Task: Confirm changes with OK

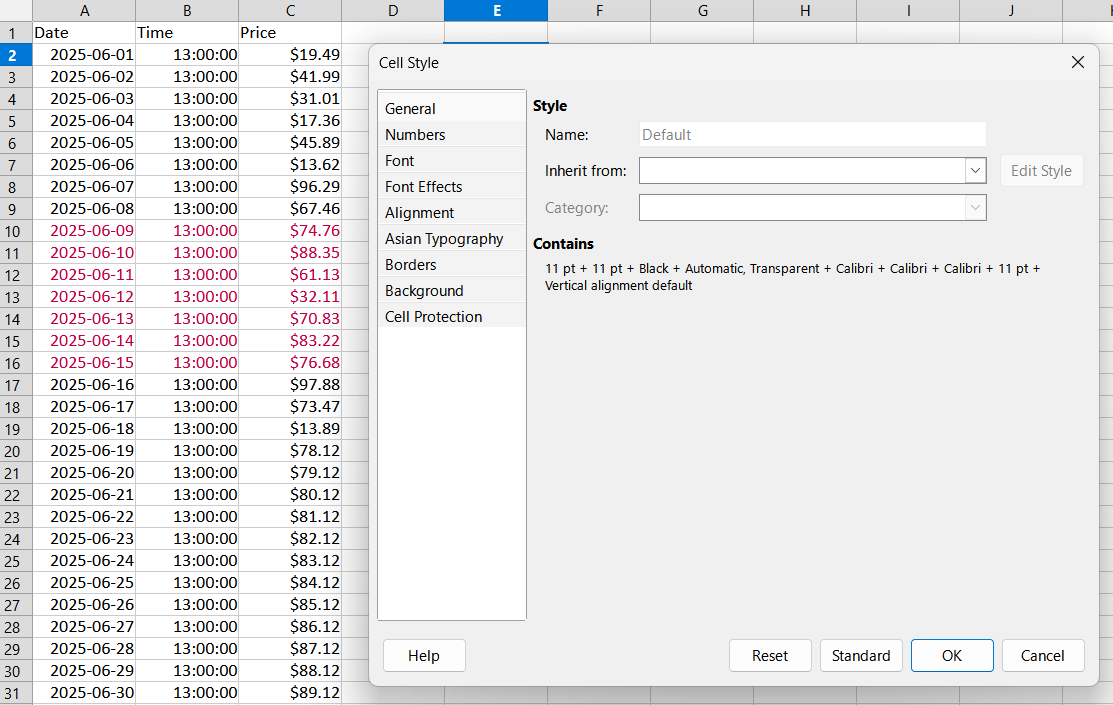Action: [951, 655]
